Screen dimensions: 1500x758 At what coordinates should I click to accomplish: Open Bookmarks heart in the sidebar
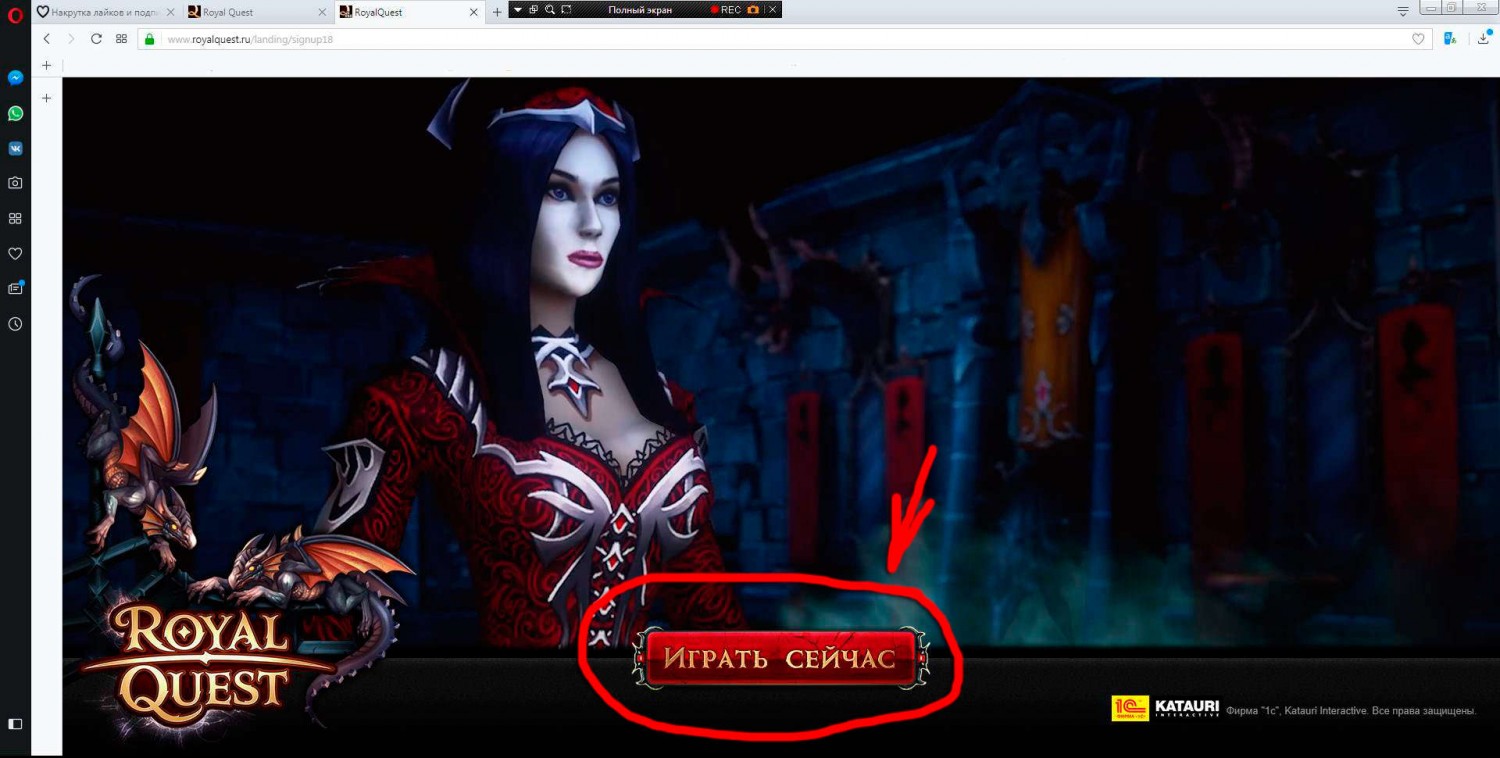pyautogui.click(x=15, y=253)
